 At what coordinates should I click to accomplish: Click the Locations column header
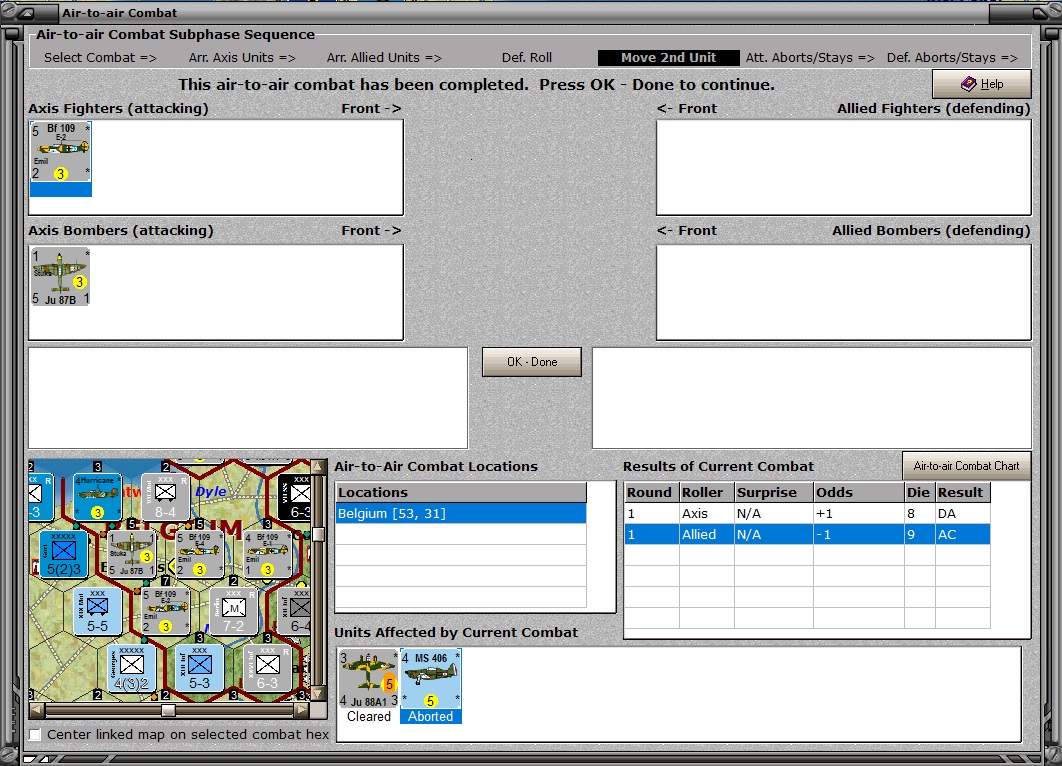click(461, 492)
